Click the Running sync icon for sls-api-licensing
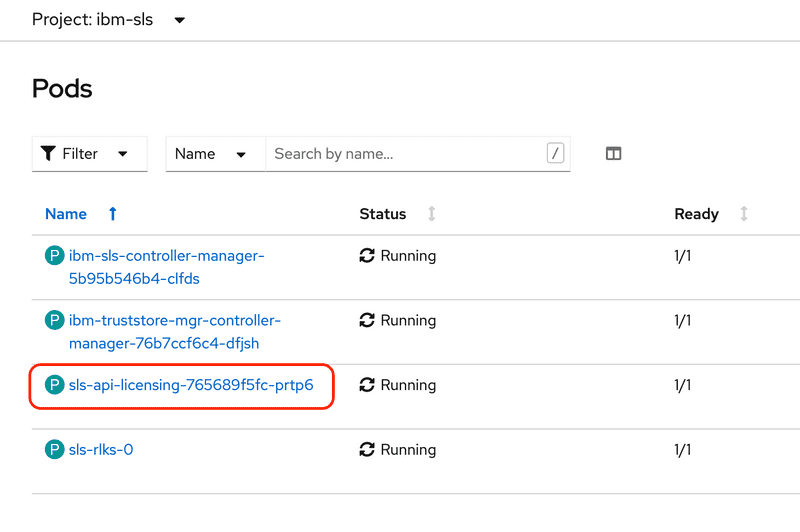Screen dimensions: 800x532 pos(367,385)
